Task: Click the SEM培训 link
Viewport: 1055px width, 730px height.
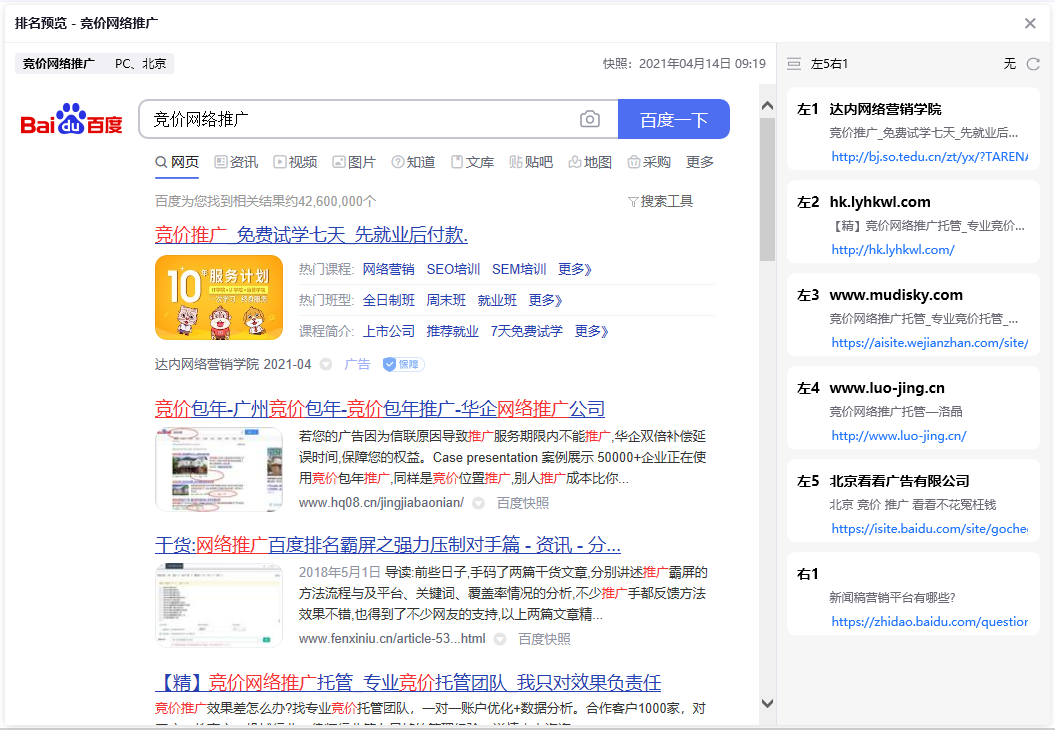Action: [519, 269]
